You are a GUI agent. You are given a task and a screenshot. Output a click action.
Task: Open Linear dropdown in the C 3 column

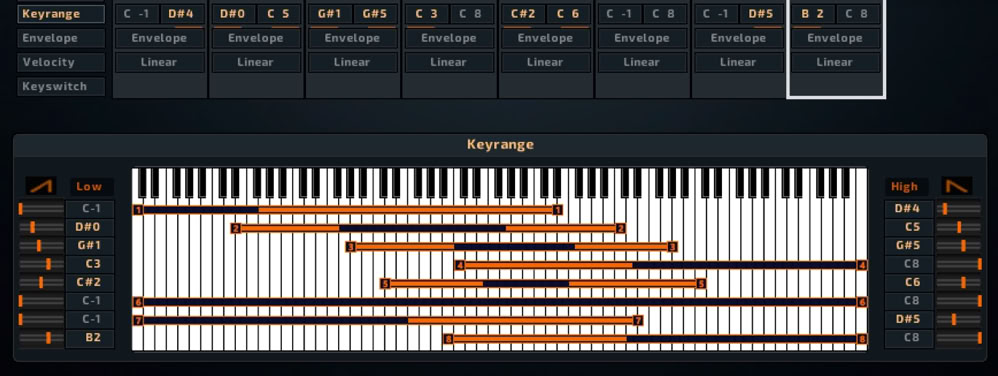click(x=449, y=62)
